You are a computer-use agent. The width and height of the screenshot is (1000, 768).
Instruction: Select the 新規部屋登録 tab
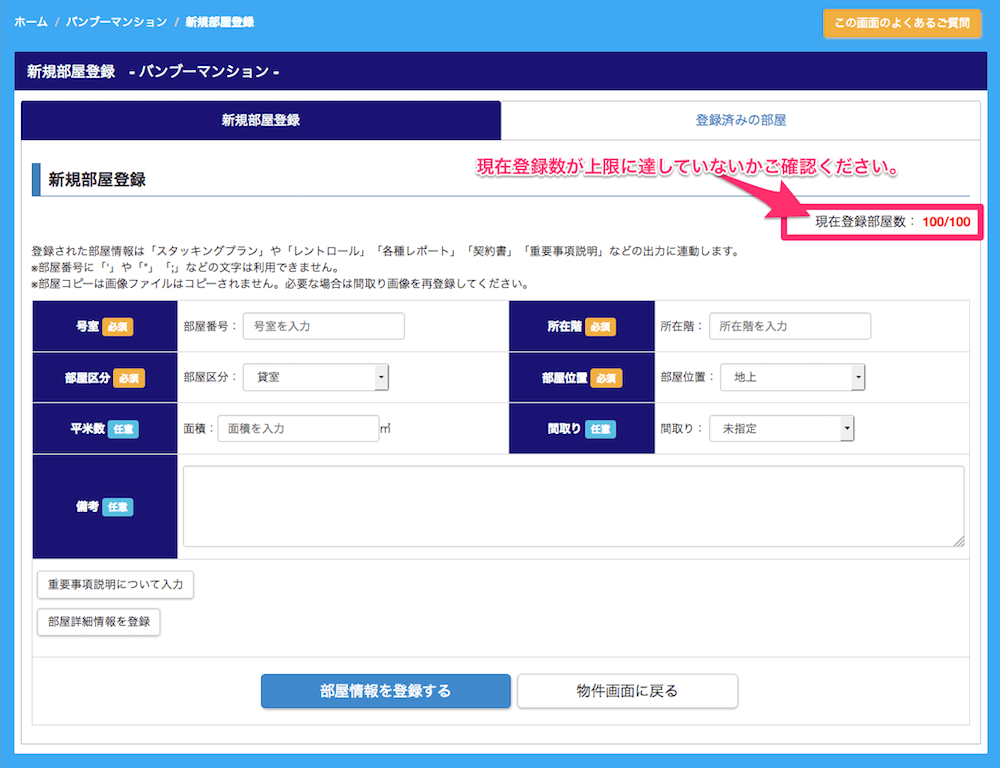261,120
